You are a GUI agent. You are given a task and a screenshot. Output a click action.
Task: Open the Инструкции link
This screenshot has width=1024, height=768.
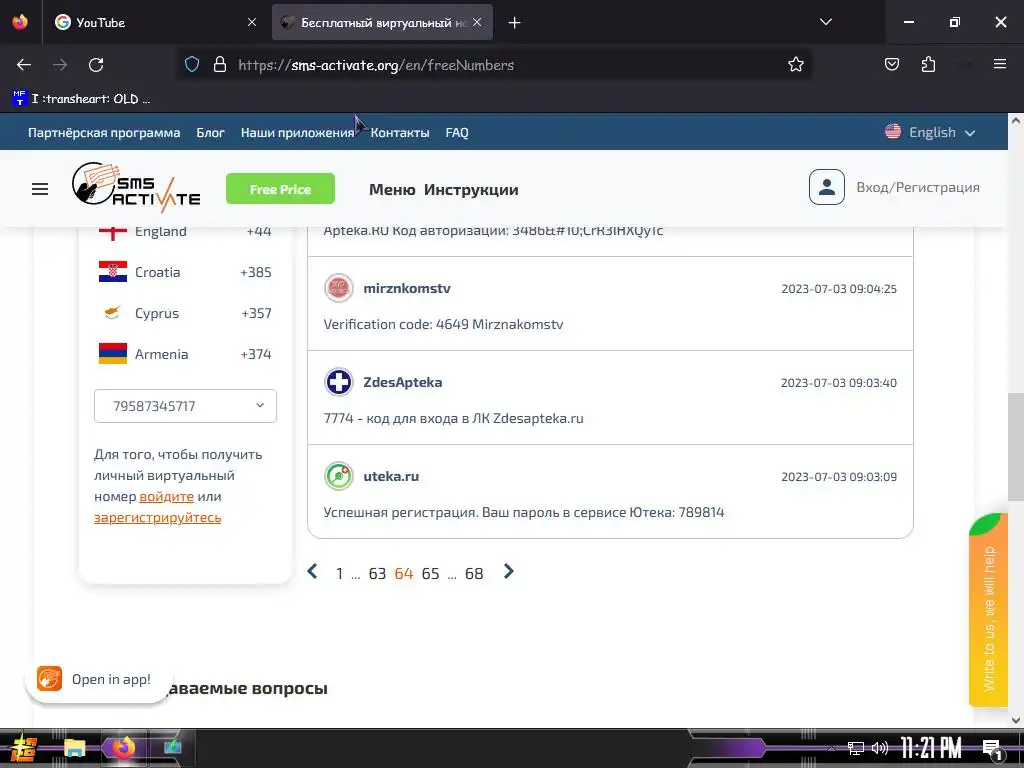click(471, 189)
